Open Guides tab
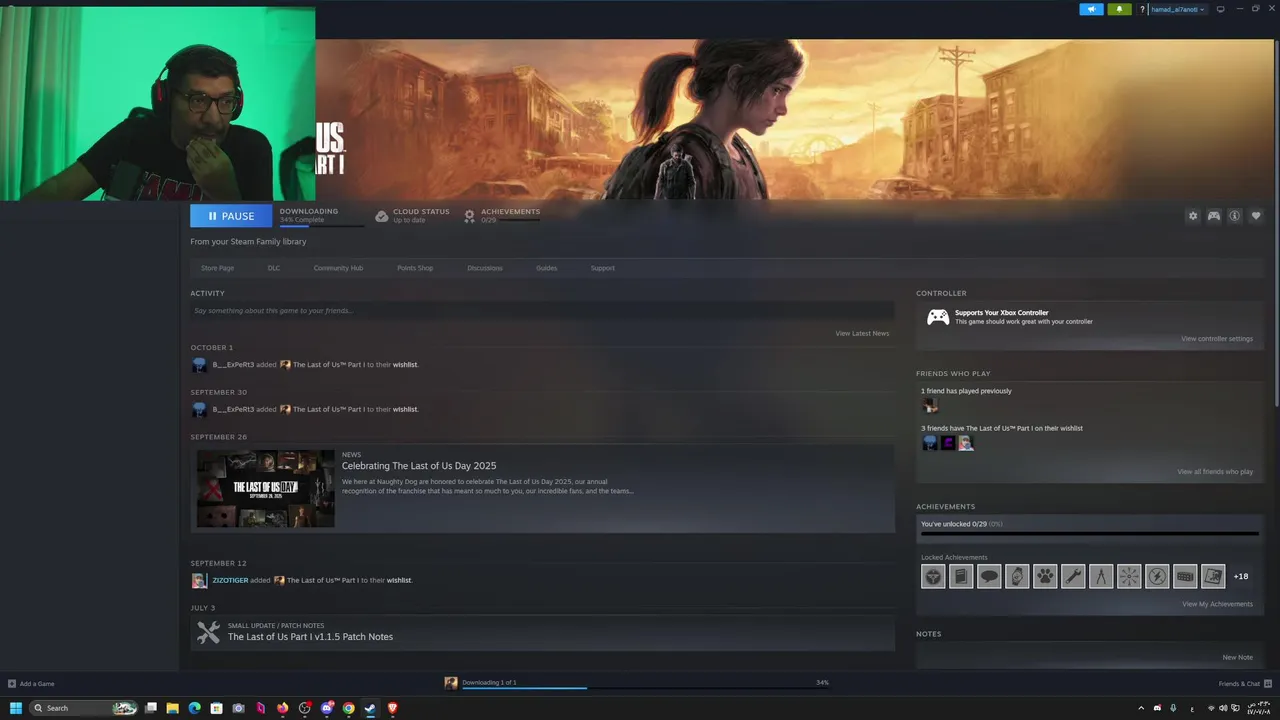Viewport: 1280px width, 720px height. (x=546, y=268)
